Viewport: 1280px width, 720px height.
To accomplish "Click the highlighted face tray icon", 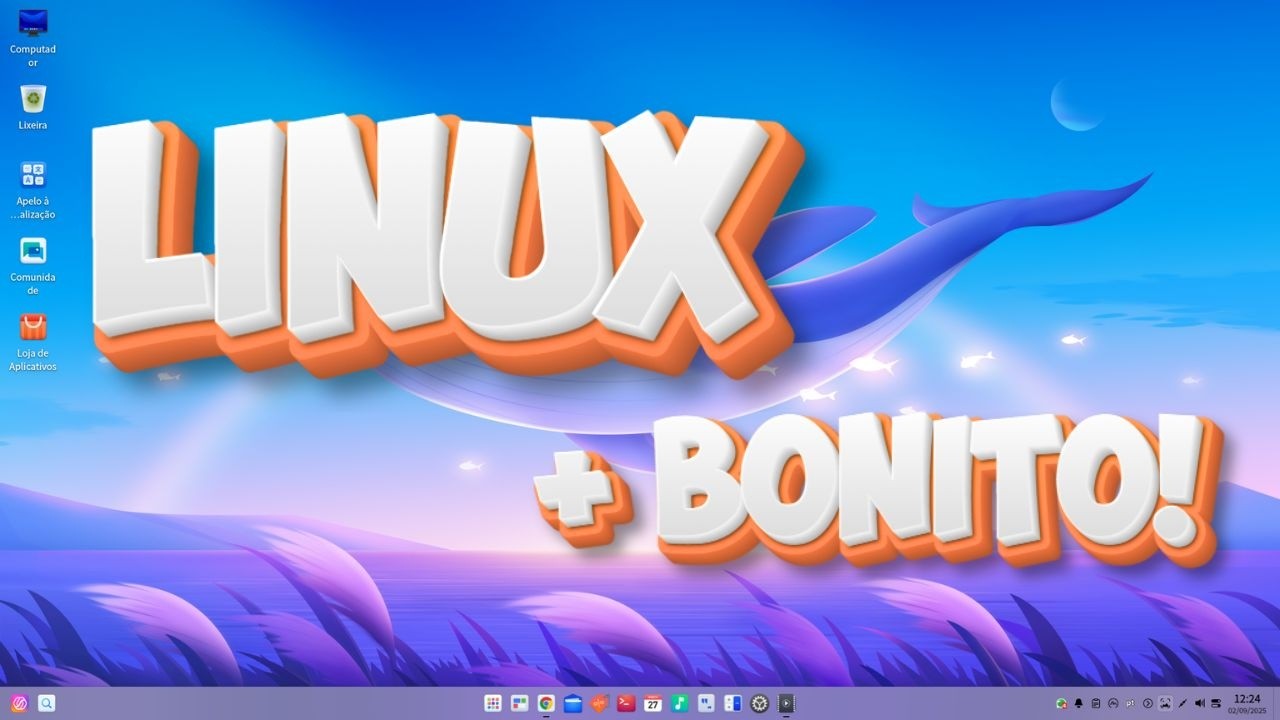I will pyautogui.click(x=1165, y=703).
